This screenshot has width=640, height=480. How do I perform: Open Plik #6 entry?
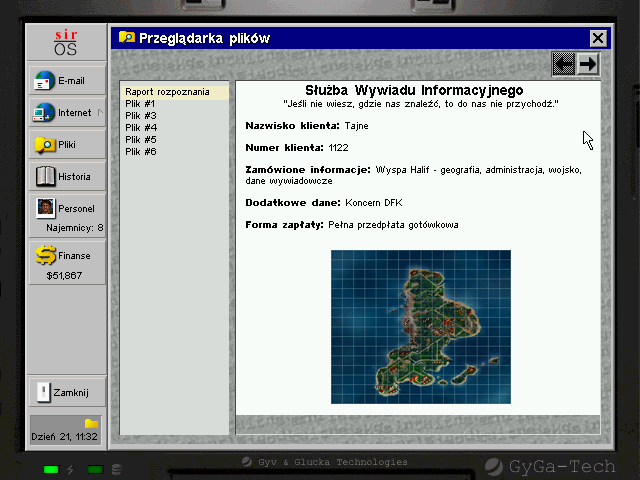coord(141,152)
